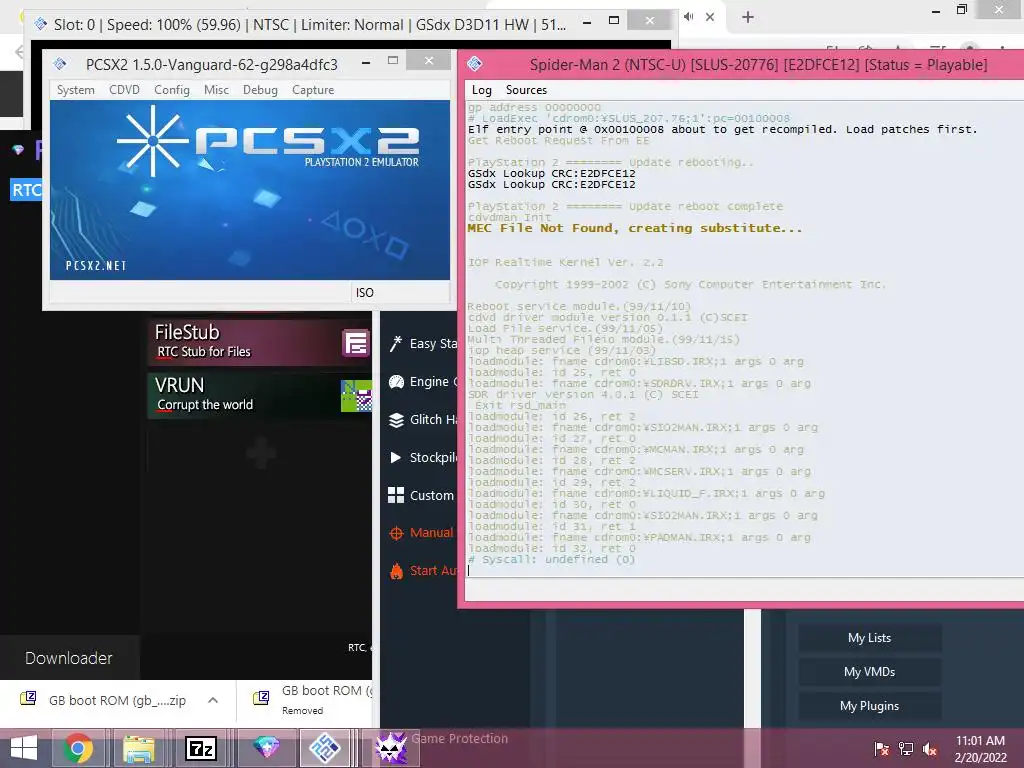
Task: Open Engine Config gauge icon
Action: (x=396, y=382)
